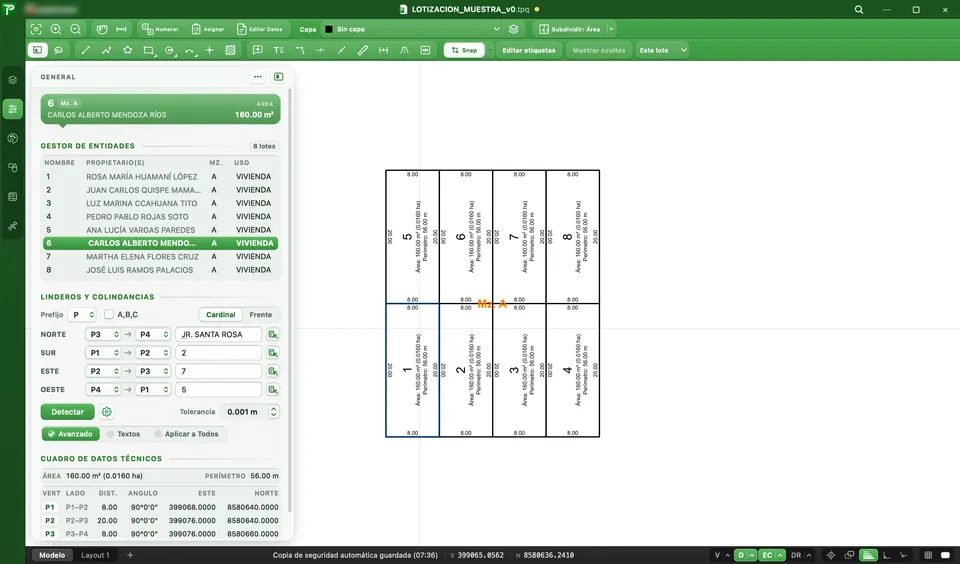This screenshot has width=960, height=564.
Task: Open the layers sidebar panel icon
Action: tap(12, 80)
